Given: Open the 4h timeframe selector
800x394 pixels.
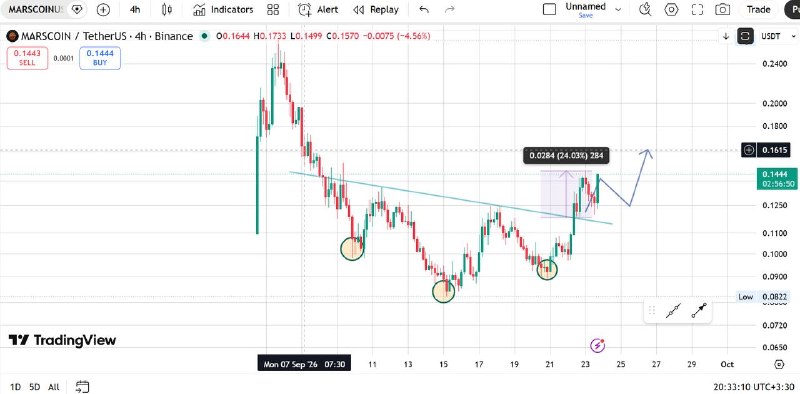Looking at the screenshot, I should pos(135,9).
